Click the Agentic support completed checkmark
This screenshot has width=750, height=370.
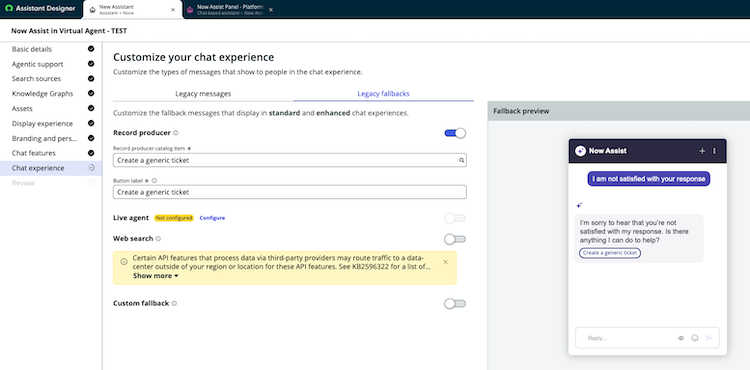click(91, 64)
